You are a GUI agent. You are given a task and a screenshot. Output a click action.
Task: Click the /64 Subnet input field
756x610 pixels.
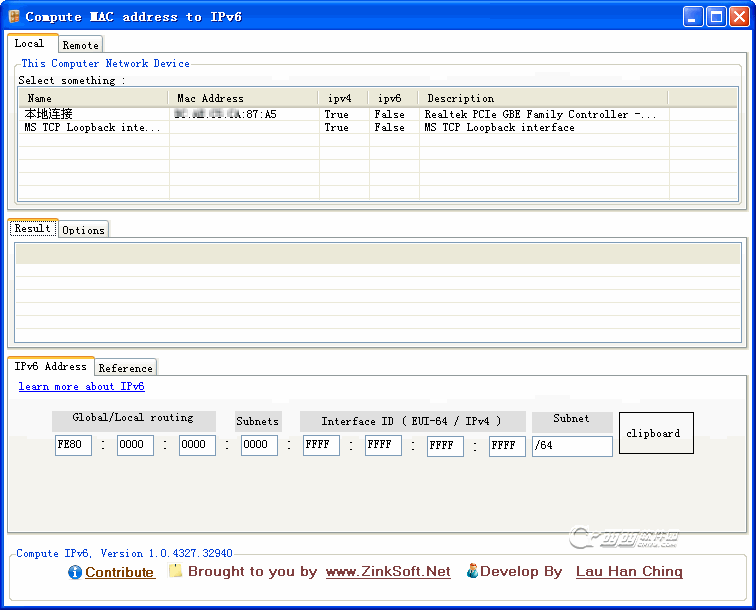[571, 446]
